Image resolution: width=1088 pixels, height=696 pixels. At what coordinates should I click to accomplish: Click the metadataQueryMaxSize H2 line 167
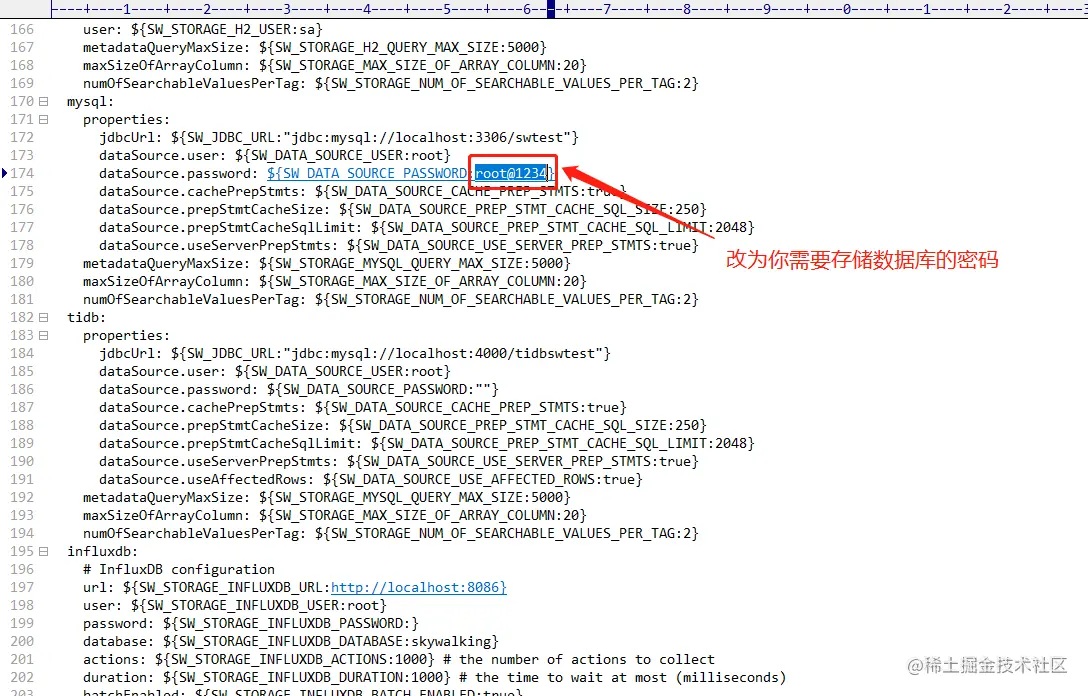(314, 47)
